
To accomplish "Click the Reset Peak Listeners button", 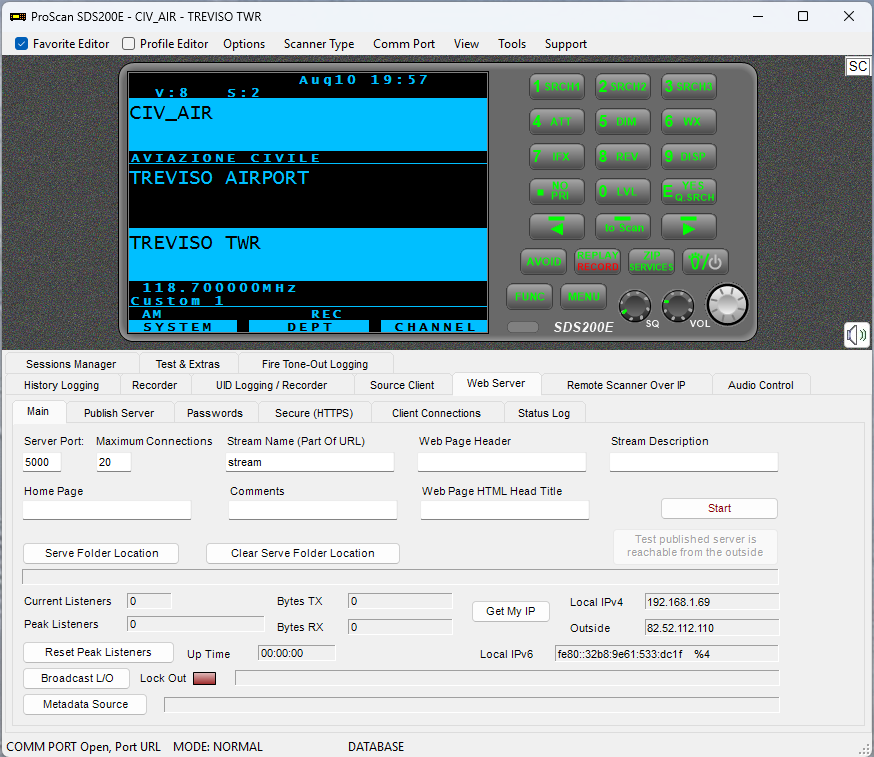I will pos(98,652).
